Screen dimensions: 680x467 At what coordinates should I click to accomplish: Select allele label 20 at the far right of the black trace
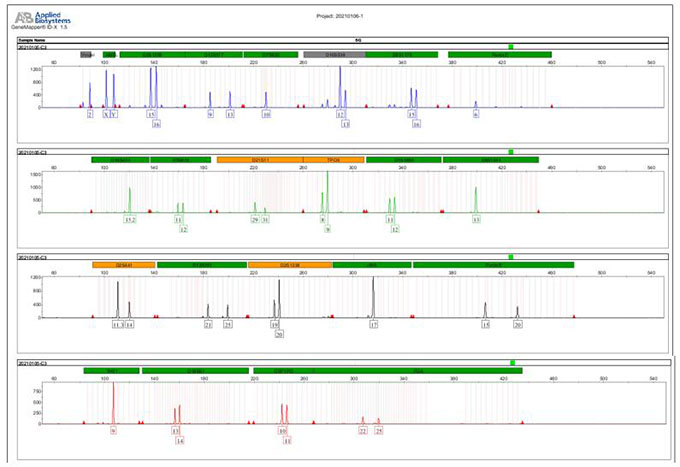(517, 324)
